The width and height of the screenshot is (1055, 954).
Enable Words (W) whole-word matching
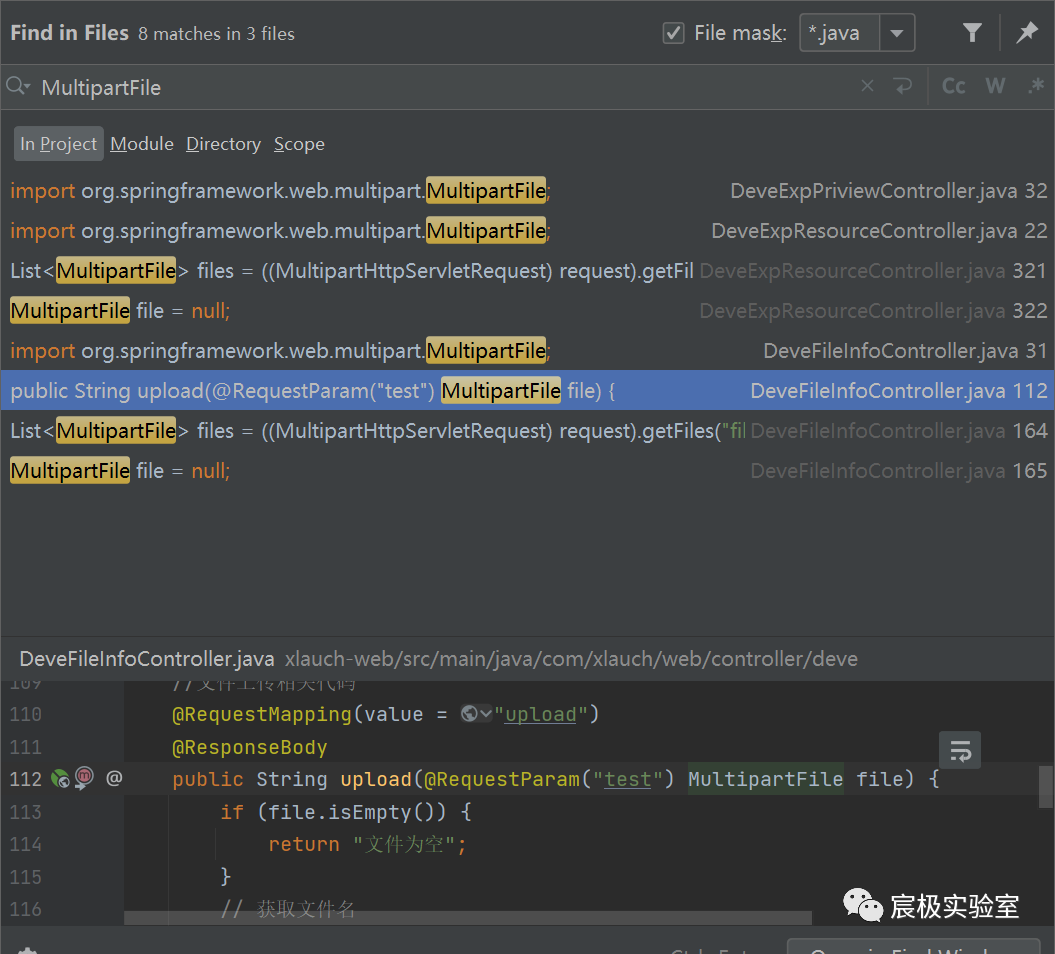click(995, 87)
